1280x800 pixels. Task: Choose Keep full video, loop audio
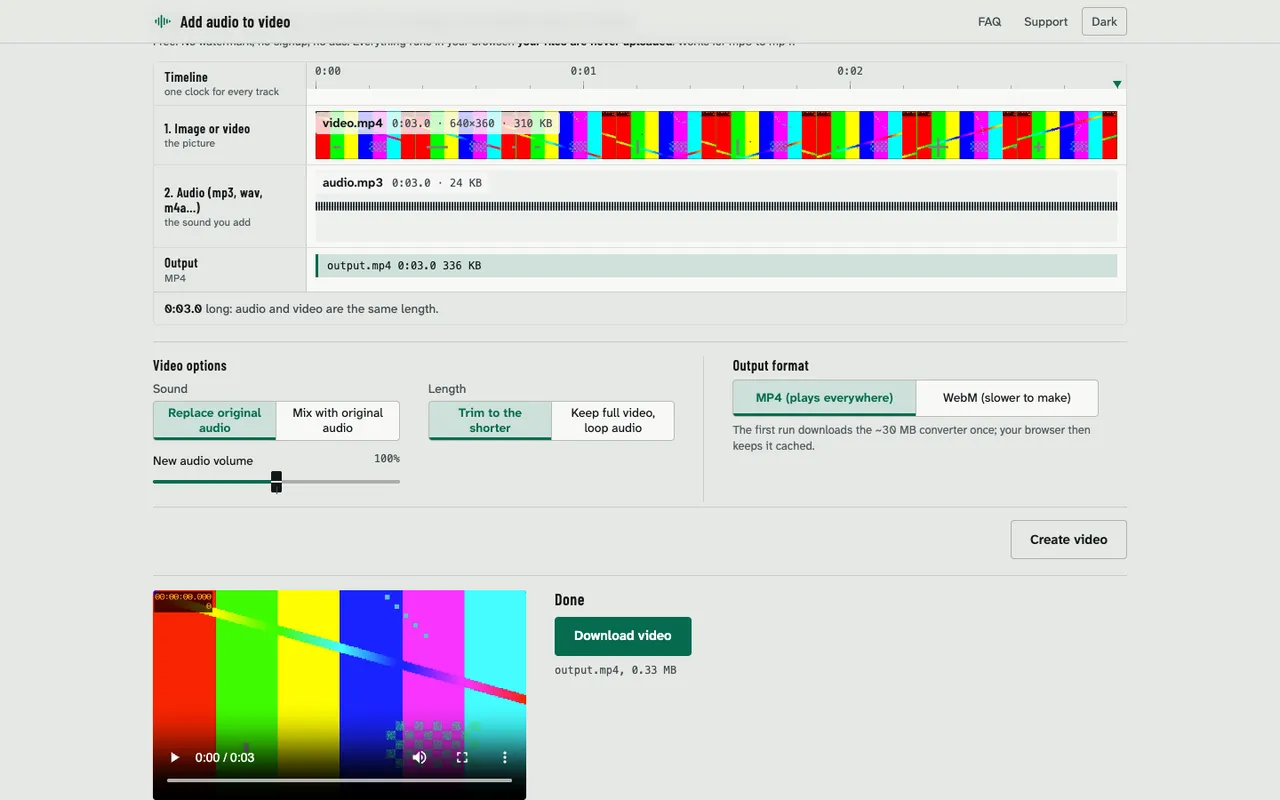[x=613, y=420]
